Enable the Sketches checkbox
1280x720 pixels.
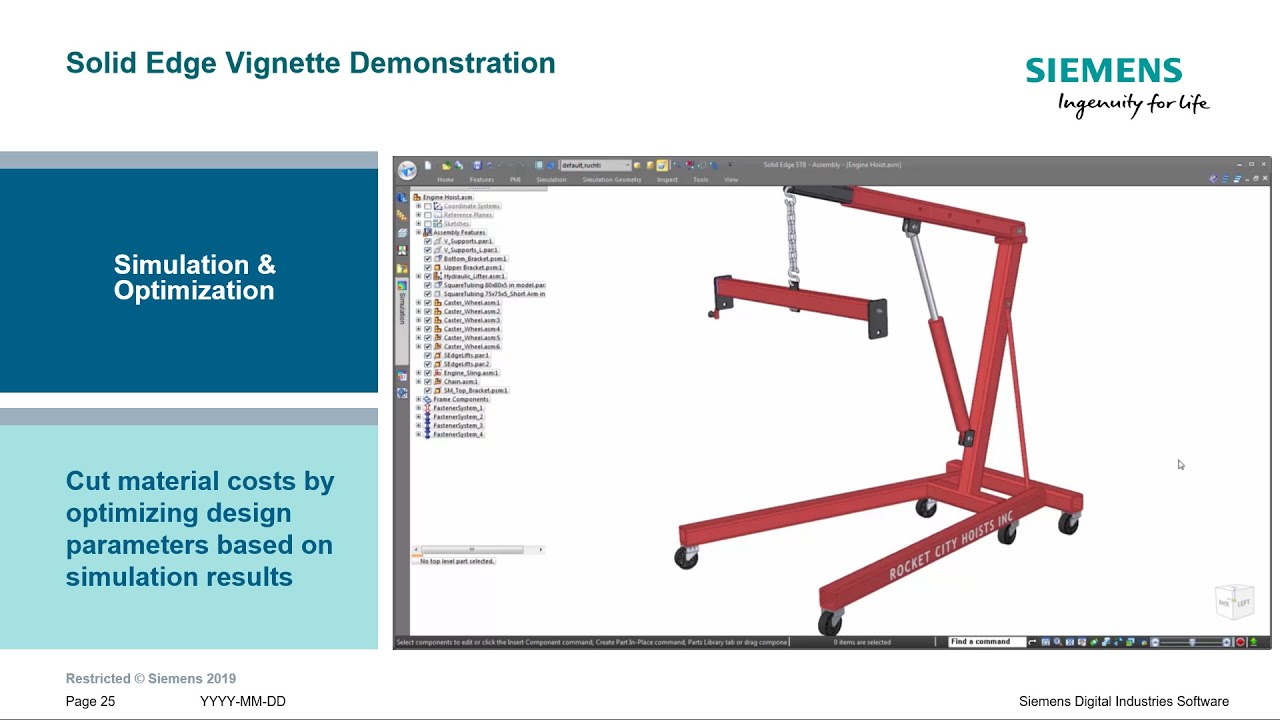(428, 224)
